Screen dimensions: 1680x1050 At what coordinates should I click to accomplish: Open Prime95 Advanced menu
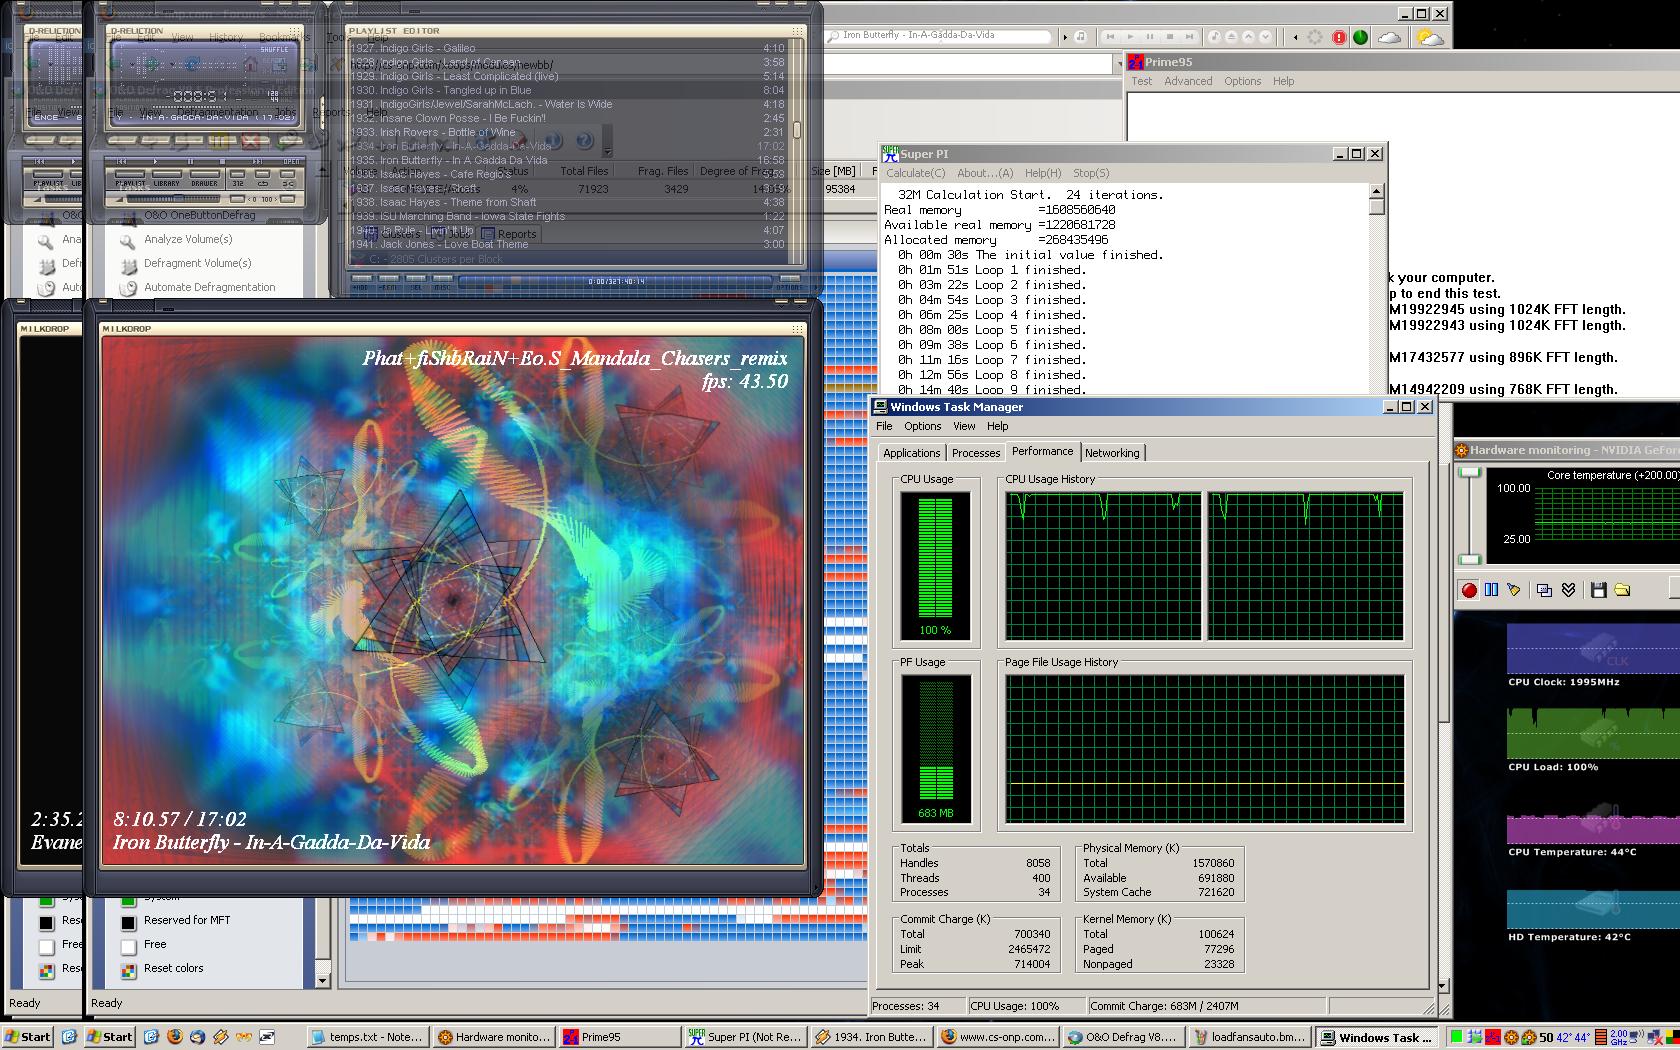pos(1188,81)
